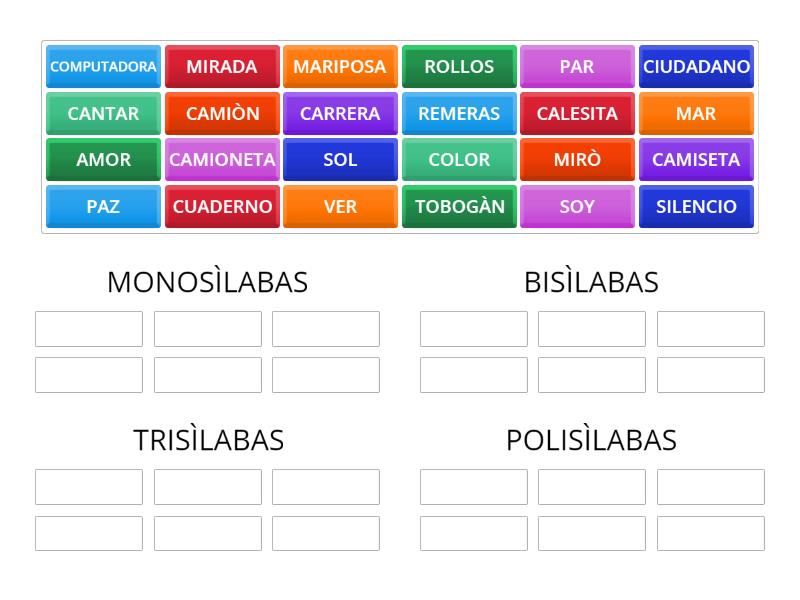This screenshot has width=800, height=600.
Task: Select the COMPUTADORA word tile
Action: [x=103, y=67]
